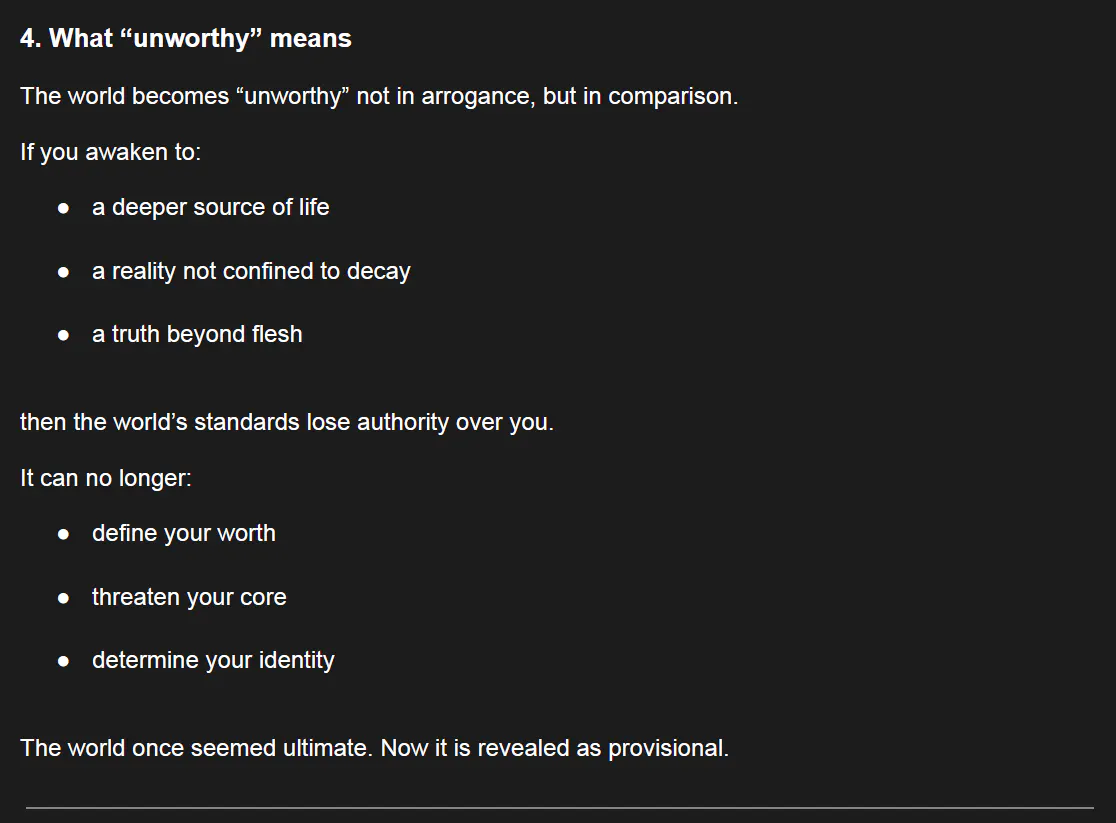Click the line "If you awaken to:"
The height and width of the screenshot is (823, 1116).
coord(110,153)
